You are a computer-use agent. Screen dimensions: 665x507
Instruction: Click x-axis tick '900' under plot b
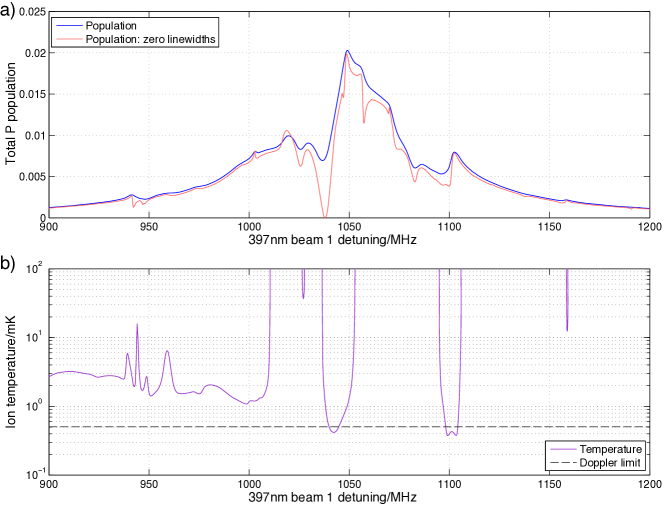pos(49,485)
